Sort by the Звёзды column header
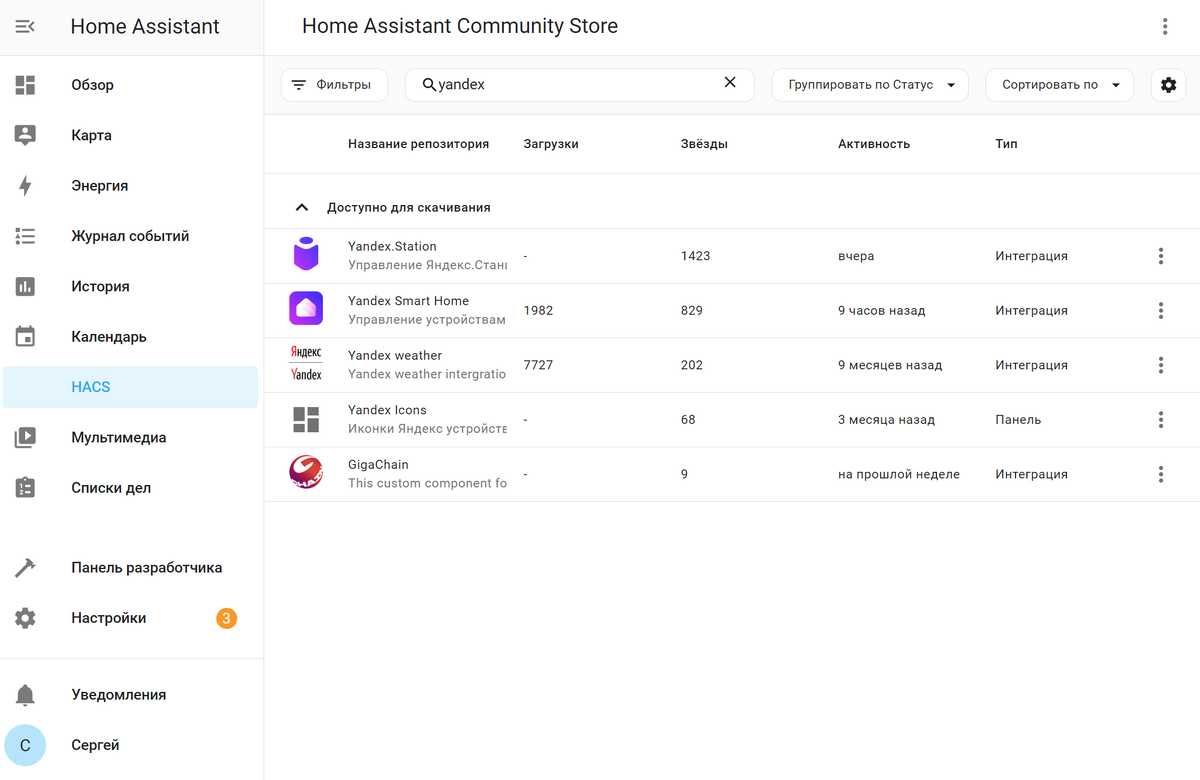This screenshot has width=1200, height=780. coord(704,144)
